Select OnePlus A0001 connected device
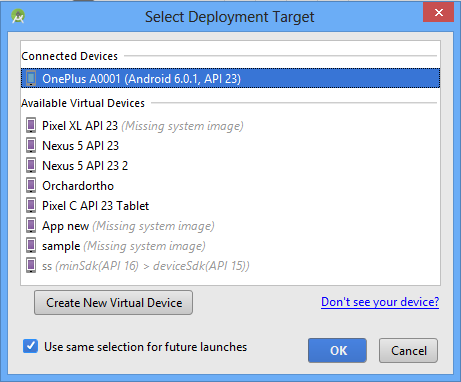Viewport: 461px width, 382px height. (230, 78)
